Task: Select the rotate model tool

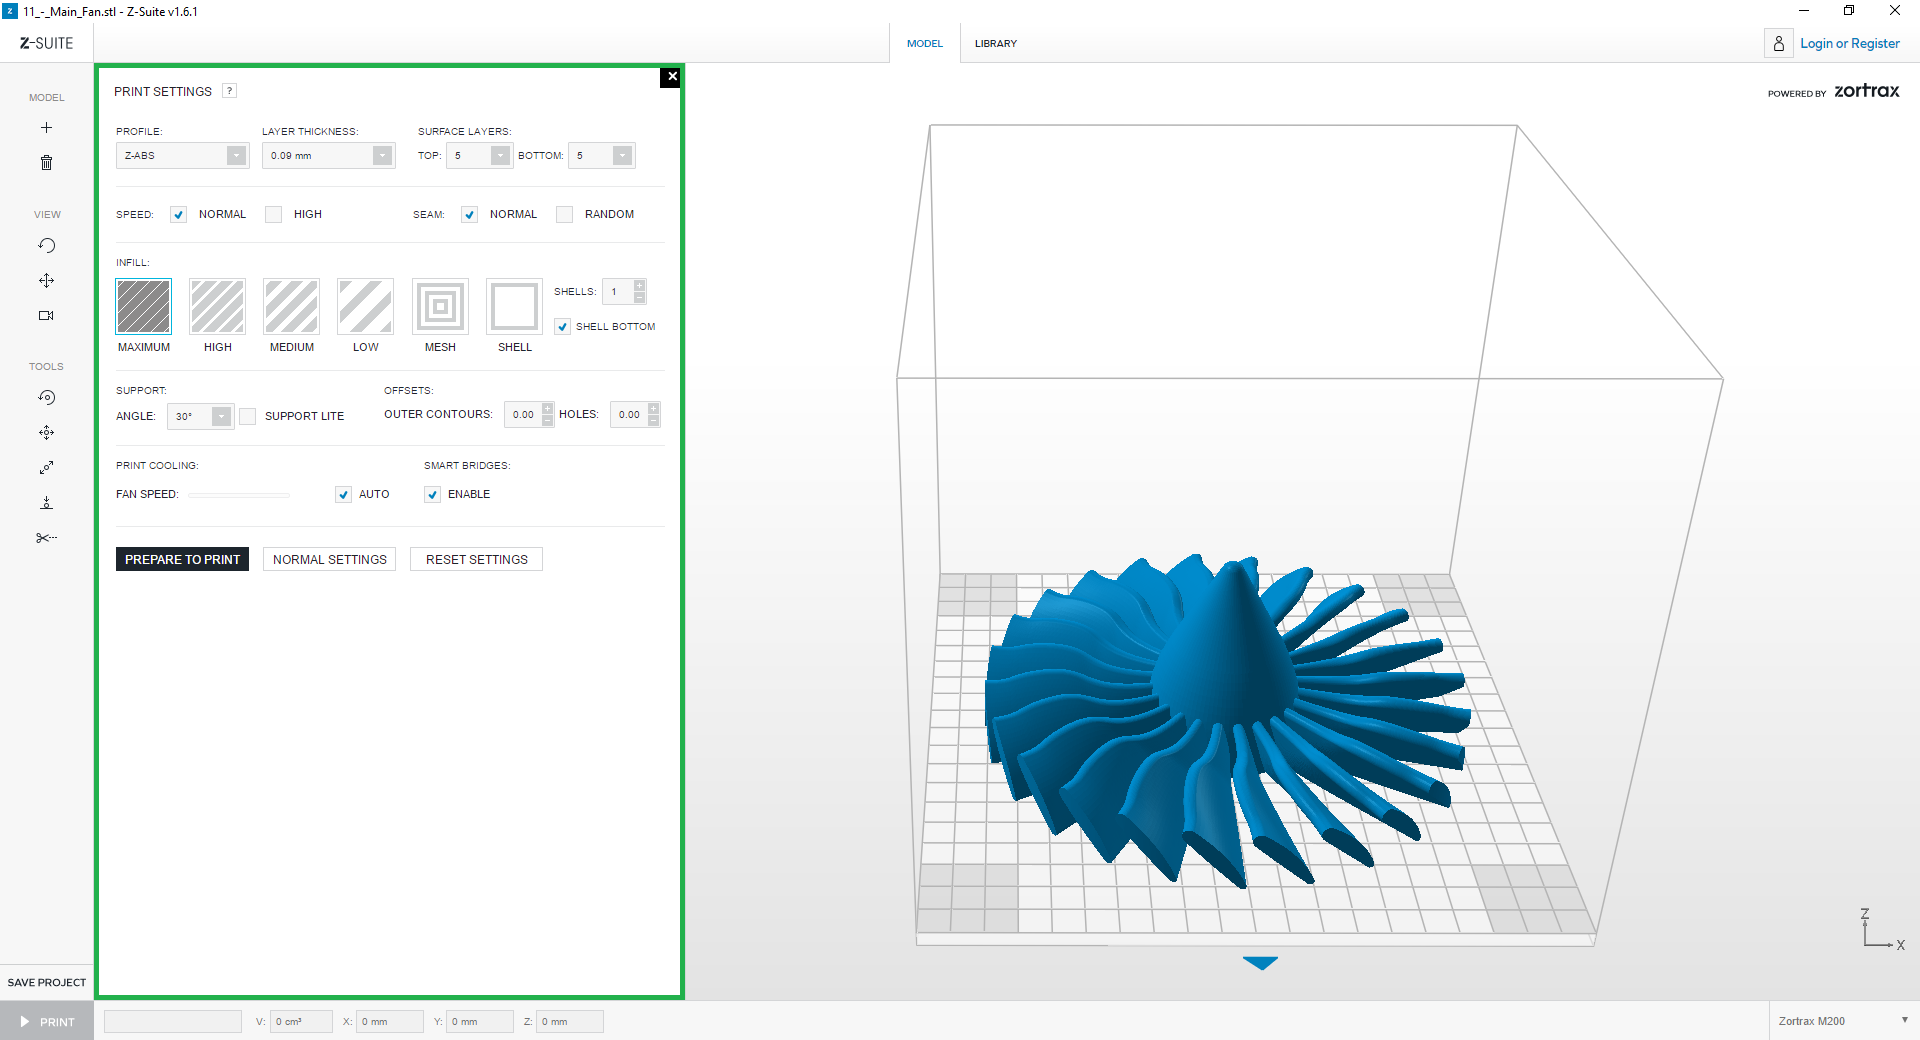Action: coord(46,398)
